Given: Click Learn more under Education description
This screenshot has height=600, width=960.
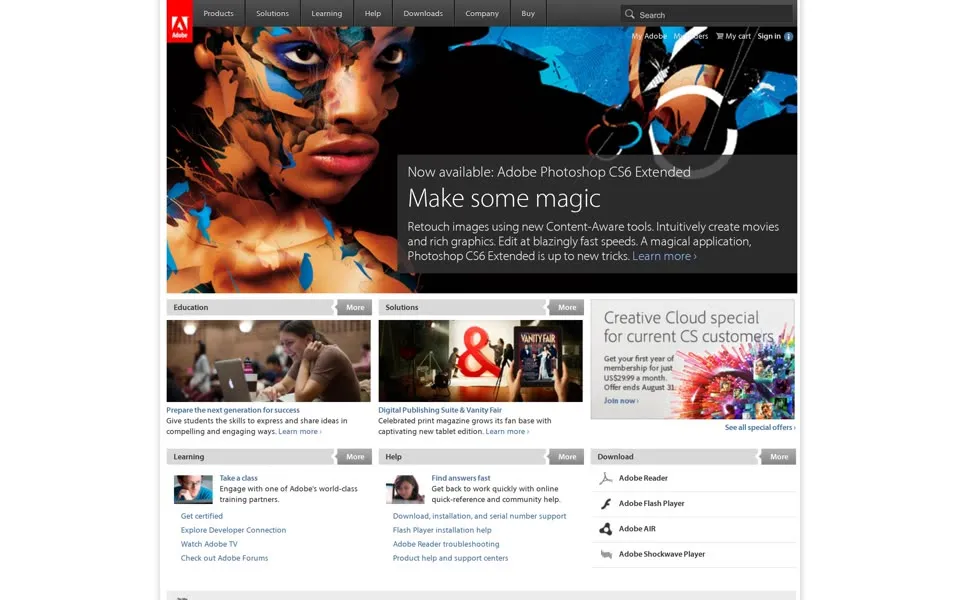Looking at the screenshot, I should (300, 432).
